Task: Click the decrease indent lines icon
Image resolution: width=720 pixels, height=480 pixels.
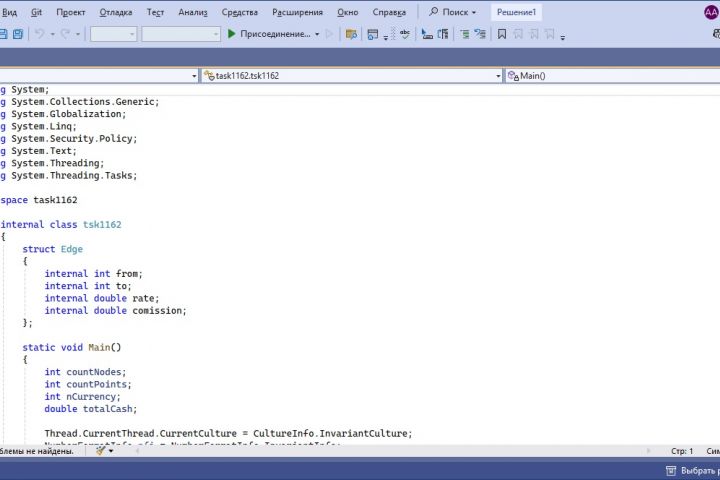Action: click(x=465, y=34)
